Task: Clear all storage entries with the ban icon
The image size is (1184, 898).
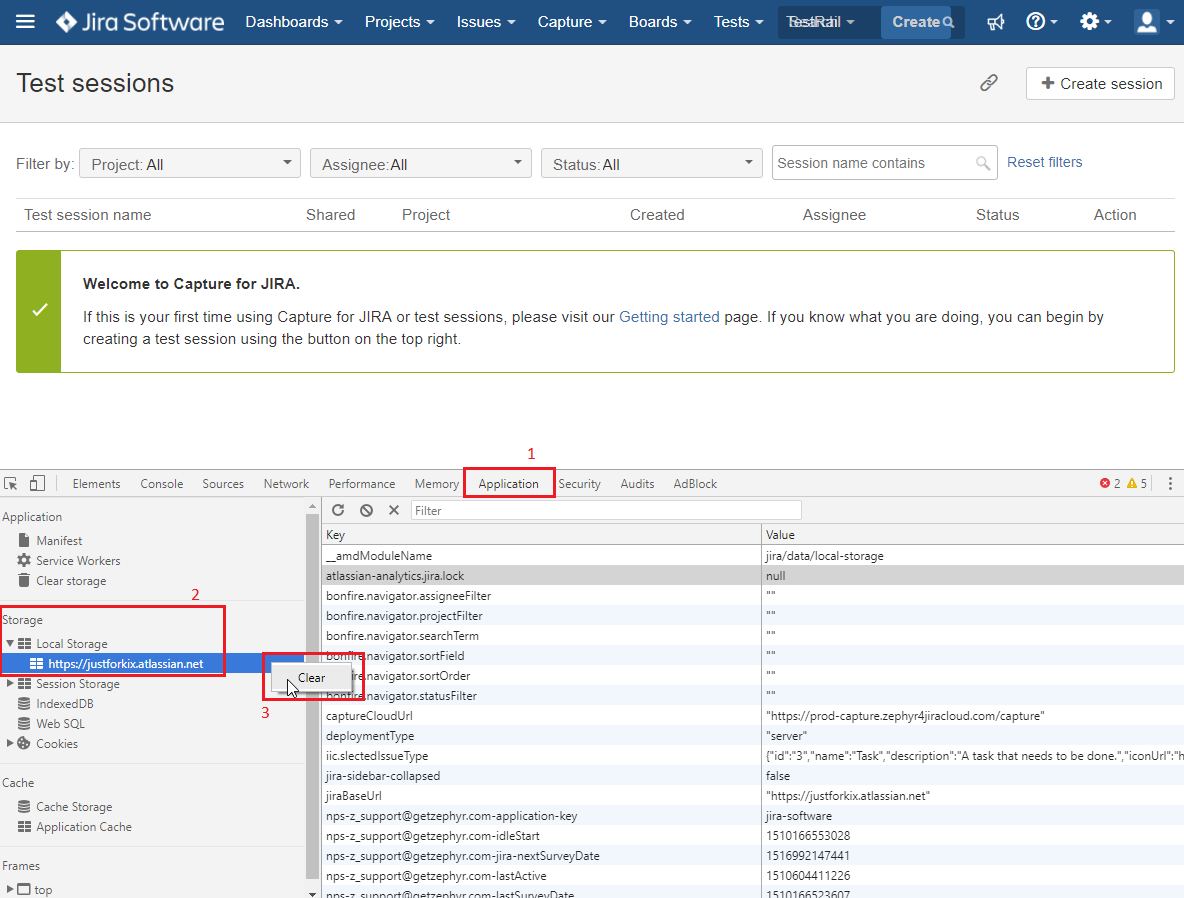Action: [366, 511]
